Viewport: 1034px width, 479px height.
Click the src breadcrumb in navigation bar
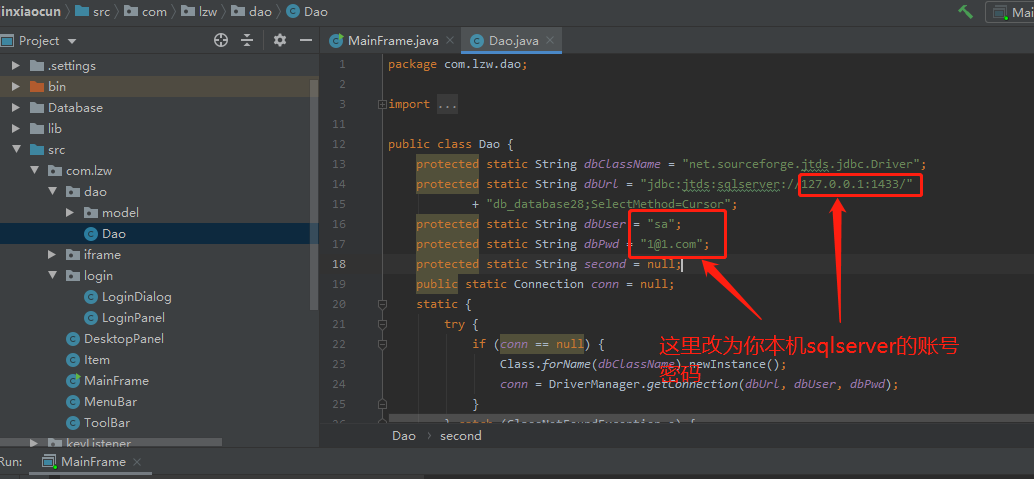(x=92, y=11)
